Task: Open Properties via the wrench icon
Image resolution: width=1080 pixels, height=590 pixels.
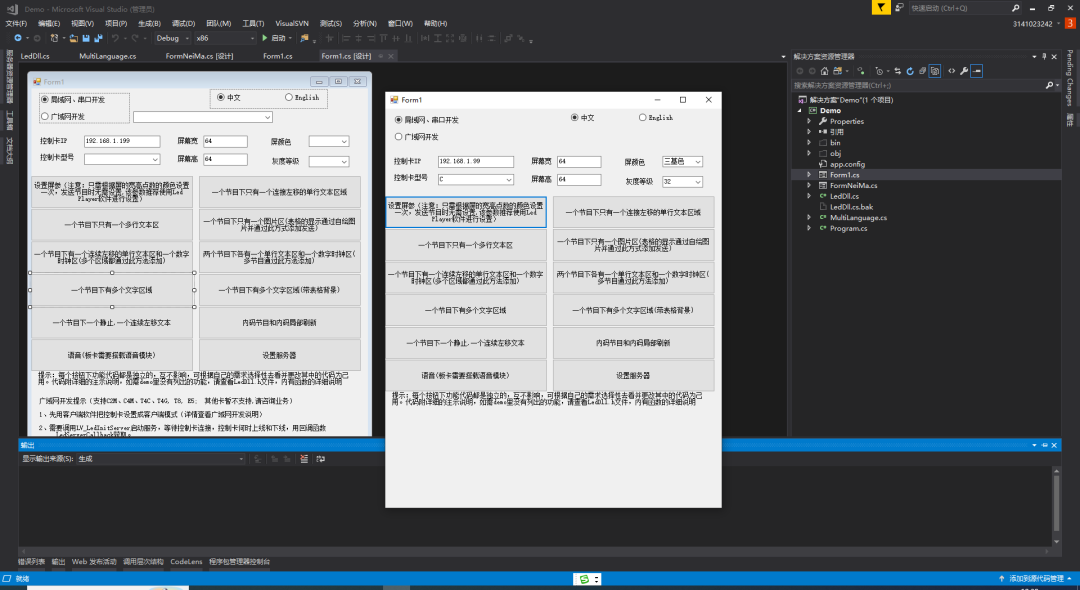Action: tap(963, 71)
